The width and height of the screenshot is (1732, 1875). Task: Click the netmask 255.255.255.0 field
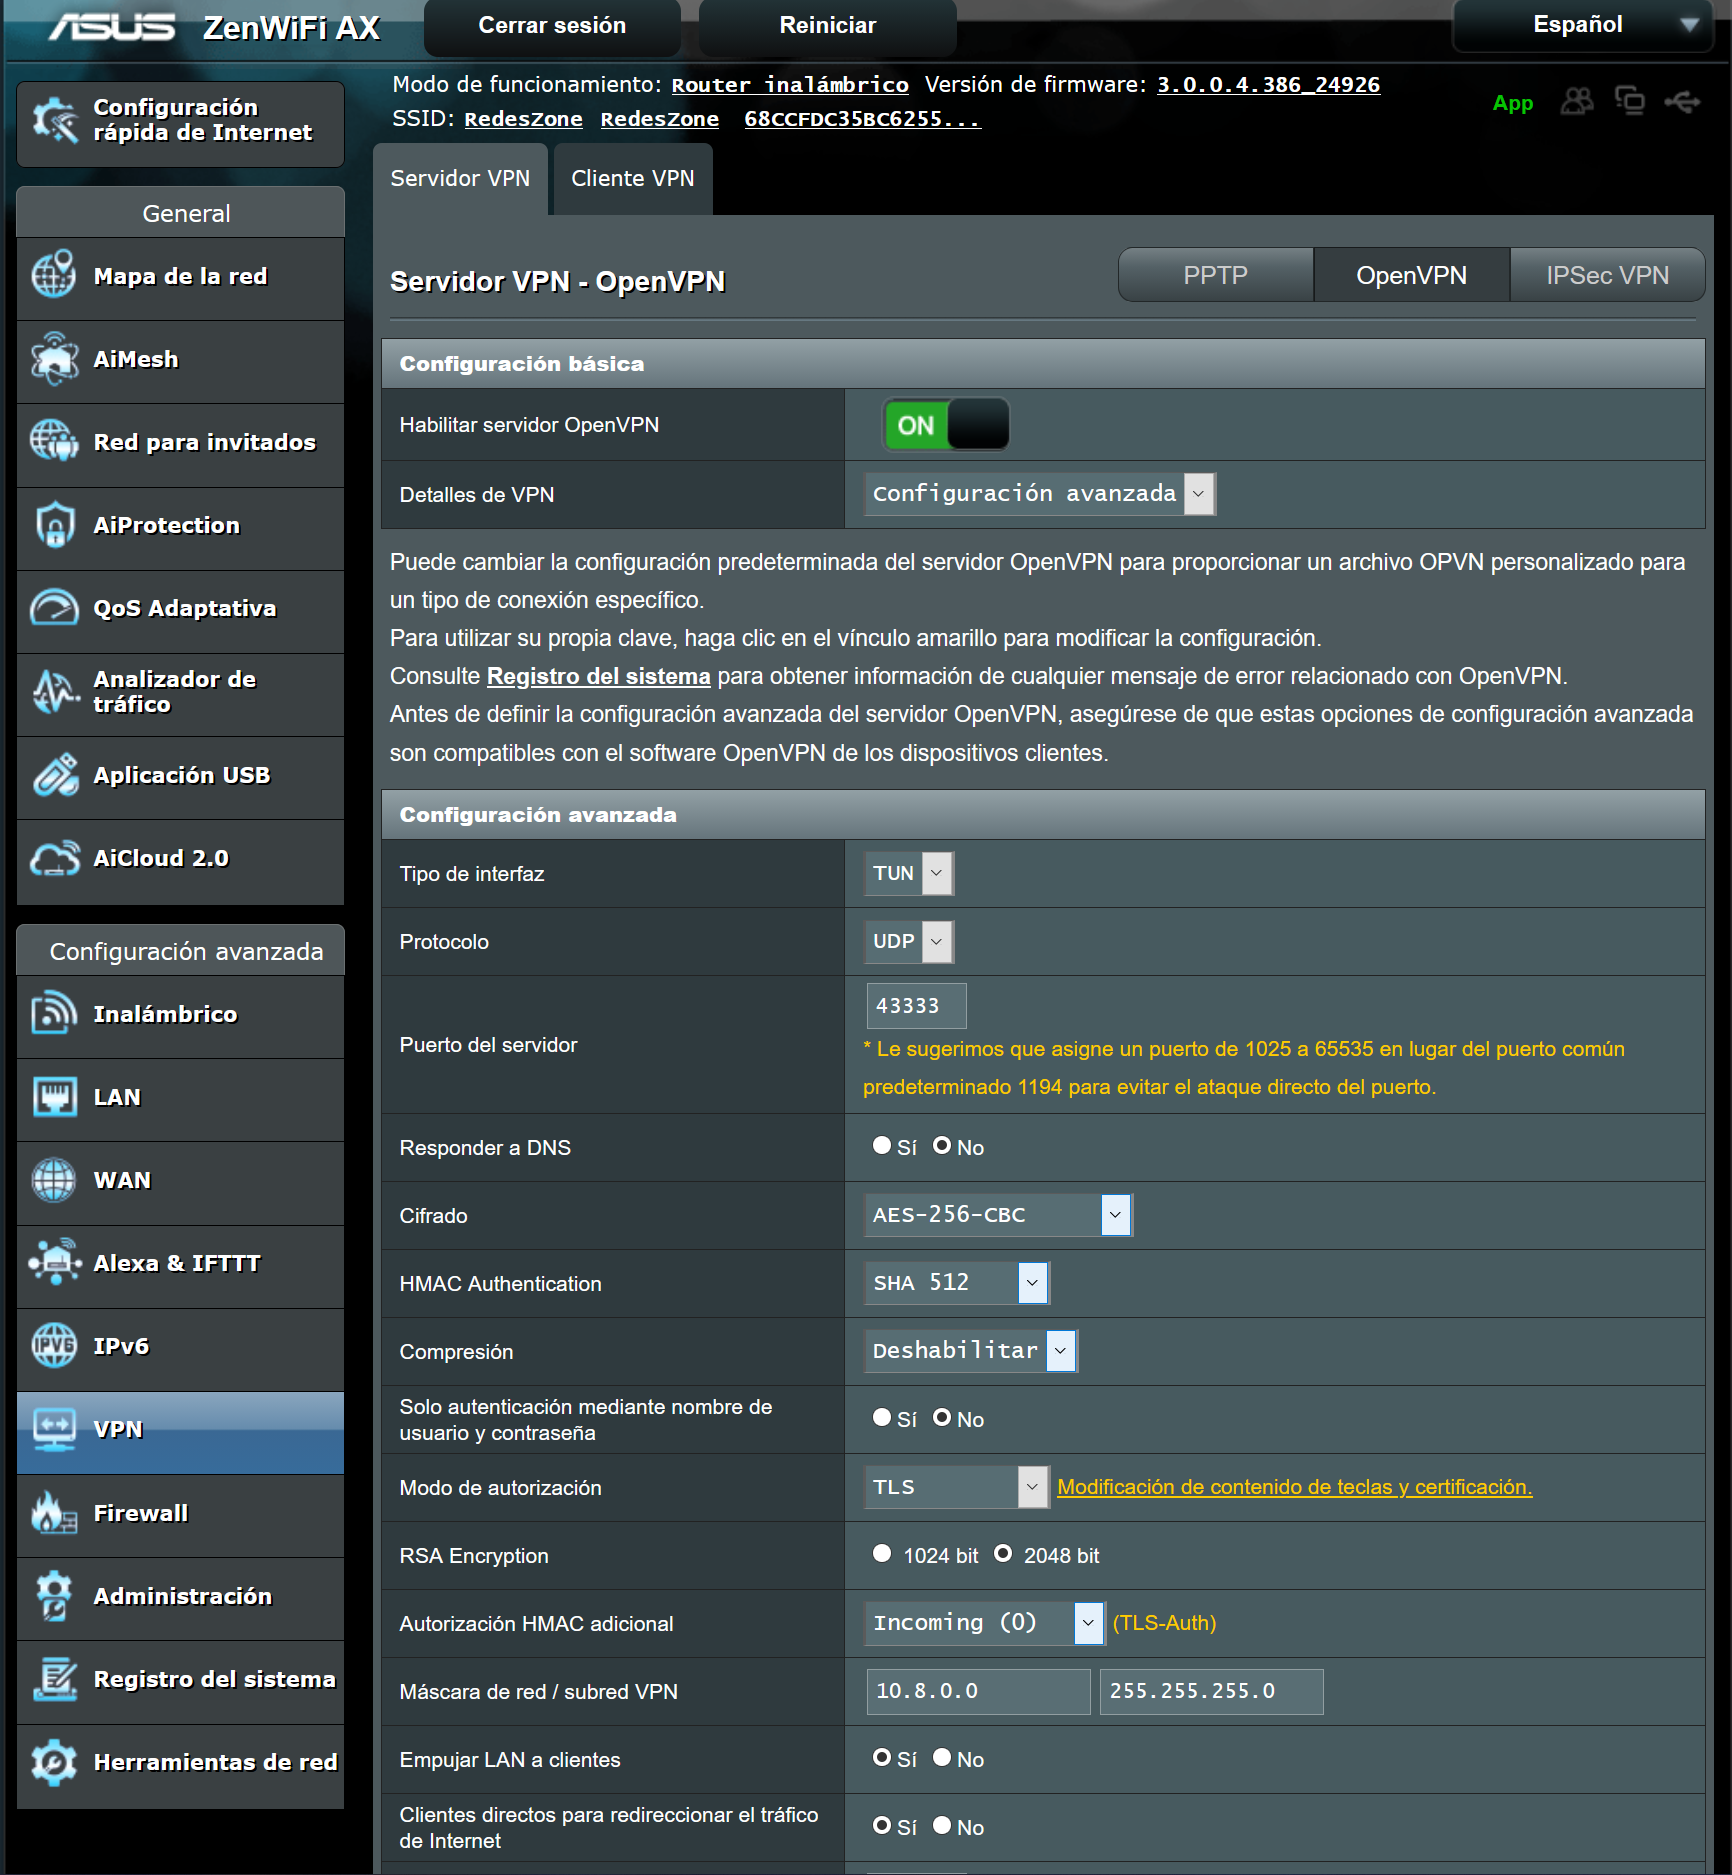tap(1212, 1691)
